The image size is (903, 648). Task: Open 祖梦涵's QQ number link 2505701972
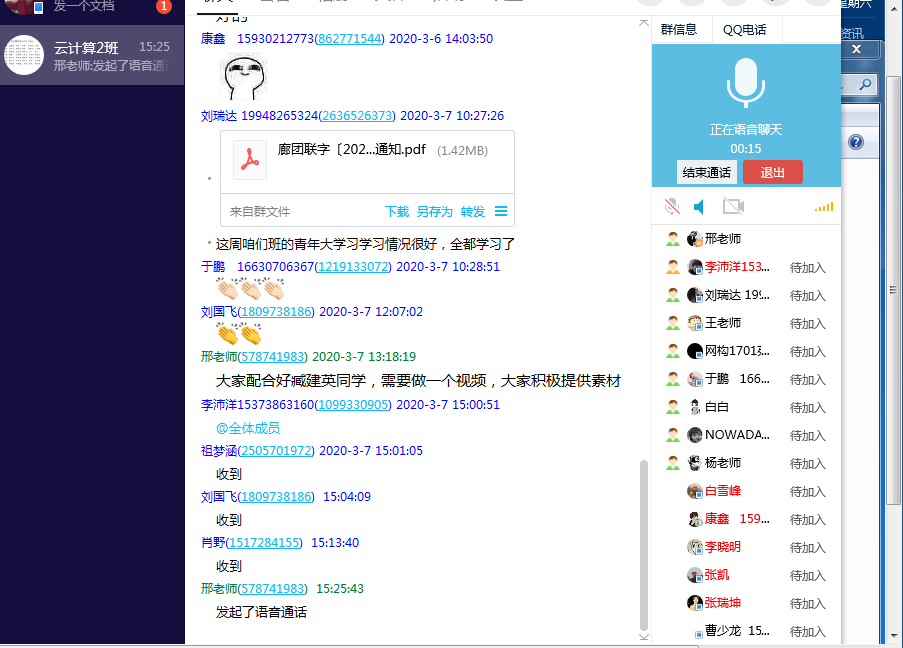click(276, 450)
